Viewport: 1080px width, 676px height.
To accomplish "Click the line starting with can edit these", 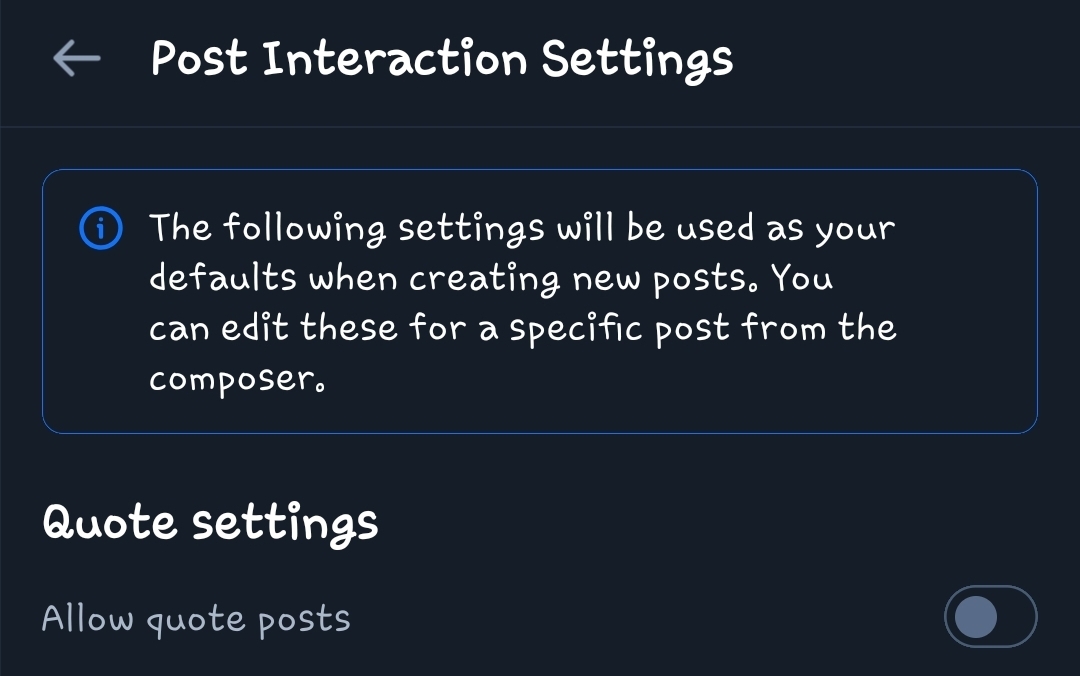I will [522, 329].
